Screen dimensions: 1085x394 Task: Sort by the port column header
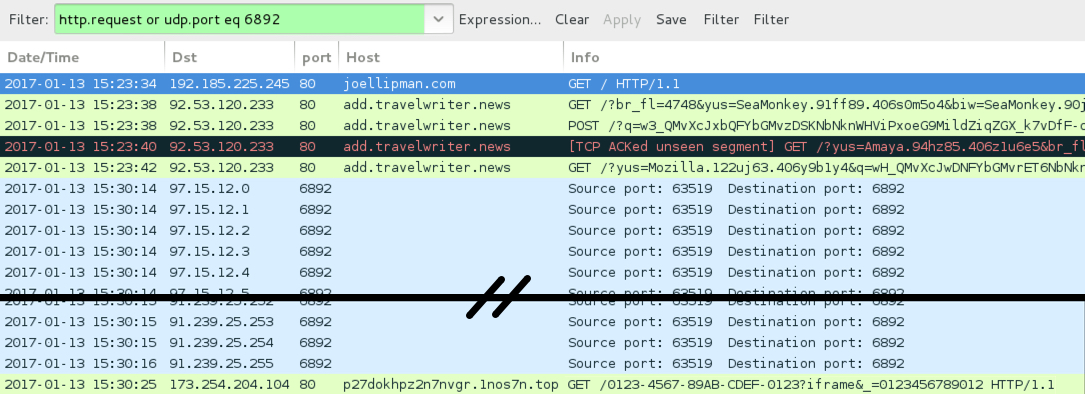(x=317, y=57)
